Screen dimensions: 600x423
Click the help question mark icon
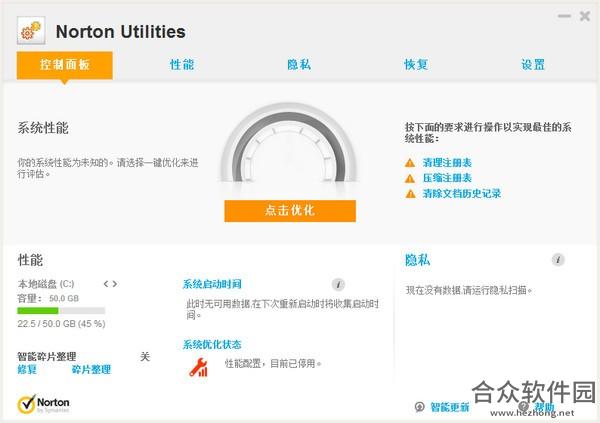[x=523, y=407]
